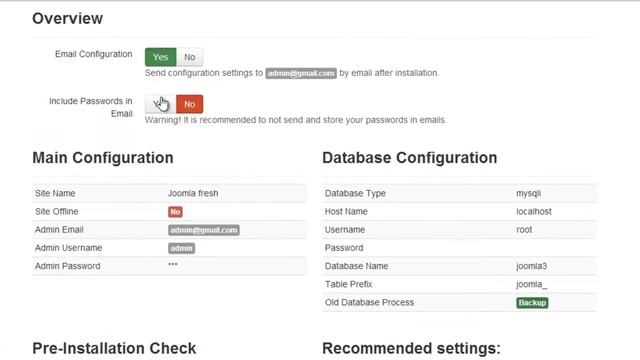Select the Recommended settings heading
640x360 pixels.
(x=411, y=349)
